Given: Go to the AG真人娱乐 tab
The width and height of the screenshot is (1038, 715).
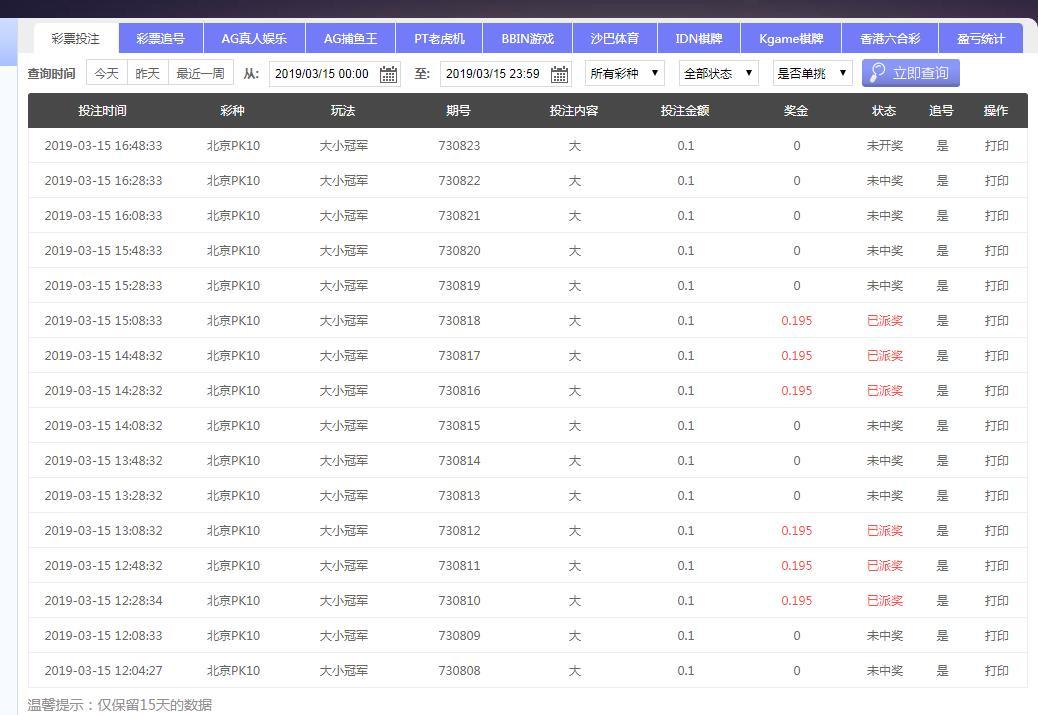Looking at the screenshot, I should point(254,38).
